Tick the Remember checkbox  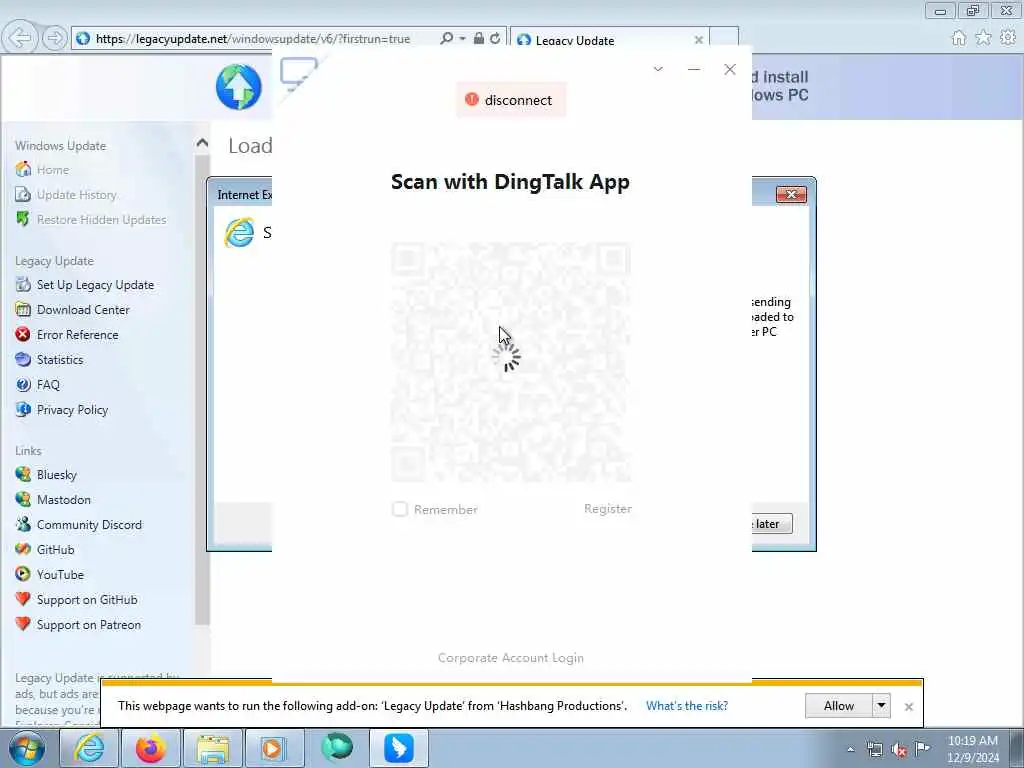pos(400,509)
